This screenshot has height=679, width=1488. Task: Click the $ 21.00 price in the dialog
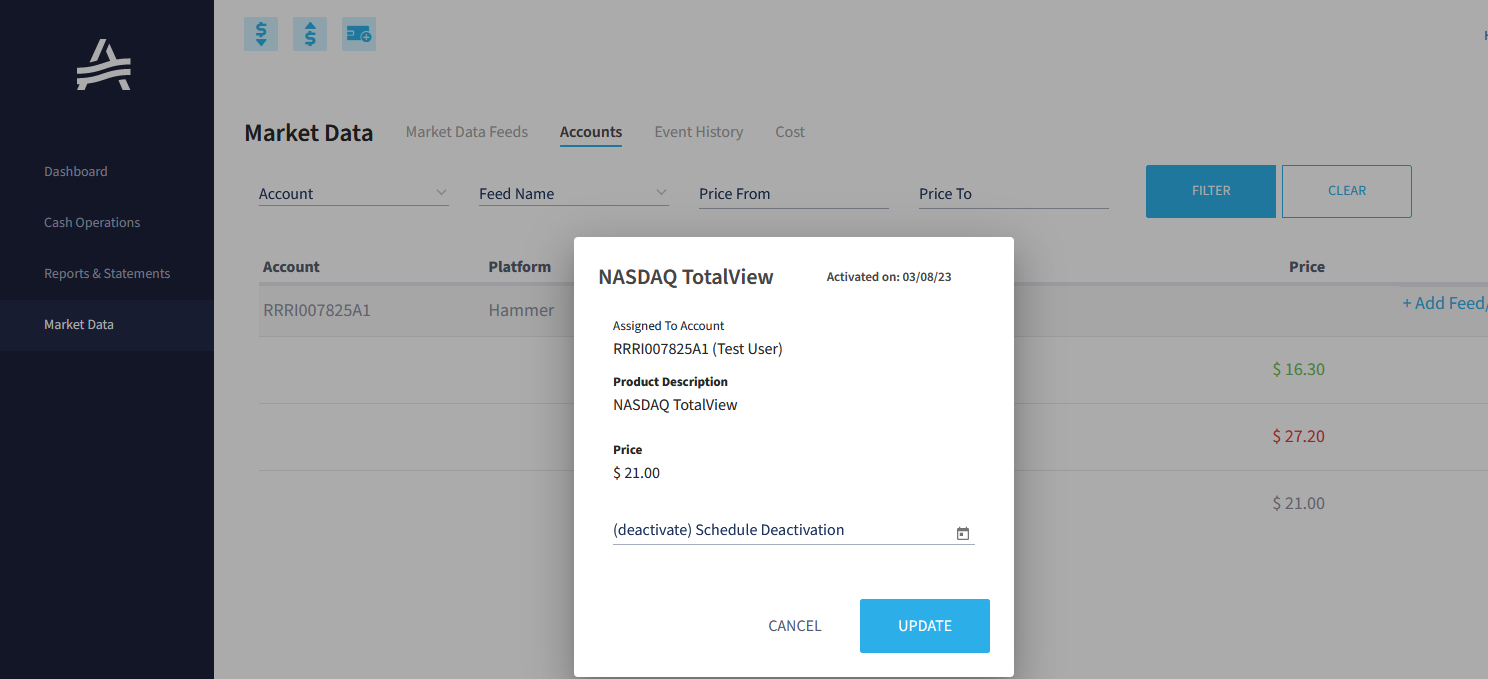click(637, 473)
